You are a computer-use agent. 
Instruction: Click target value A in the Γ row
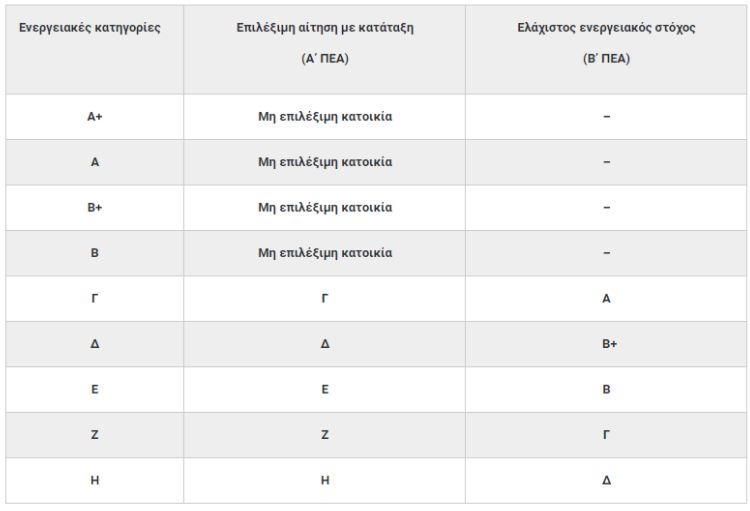(606, 299)
